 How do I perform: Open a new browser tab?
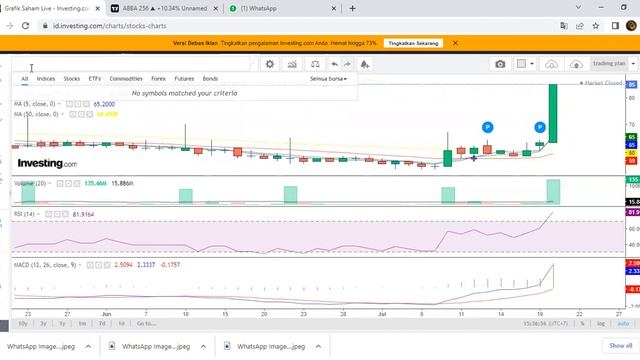353,8
